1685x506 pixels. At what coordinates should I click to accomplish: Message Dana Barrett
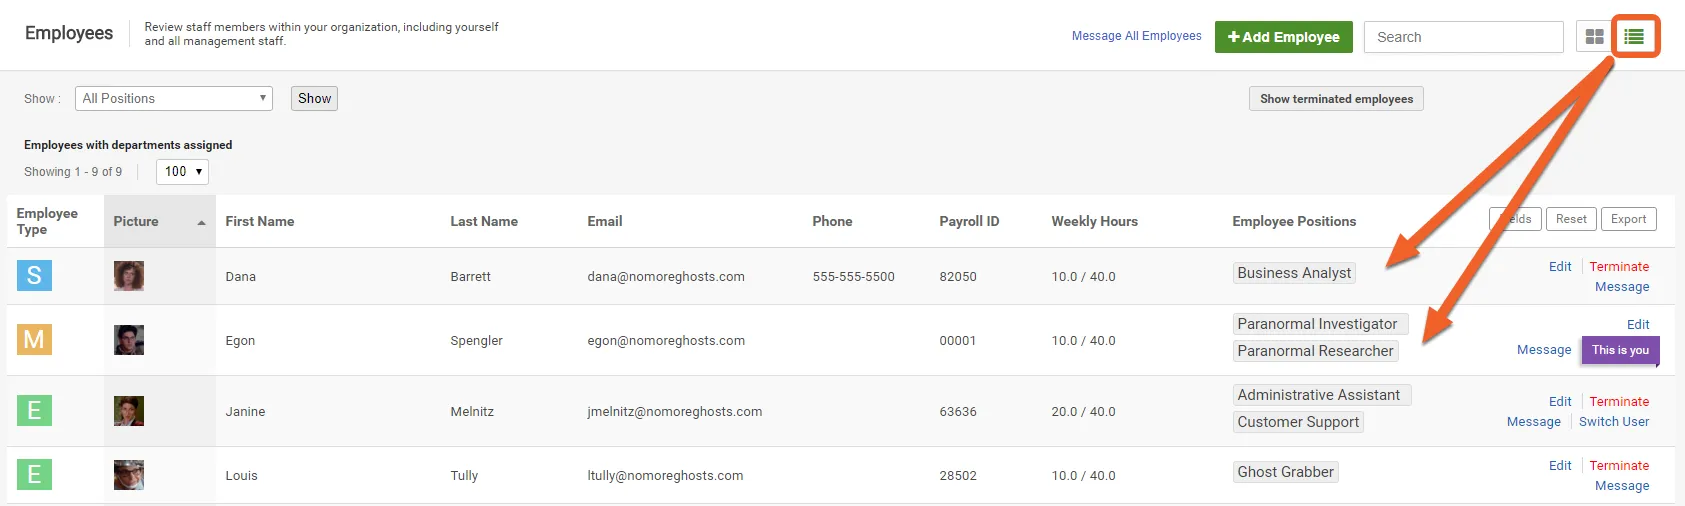pyautogui.click(x=1622, y=286)
